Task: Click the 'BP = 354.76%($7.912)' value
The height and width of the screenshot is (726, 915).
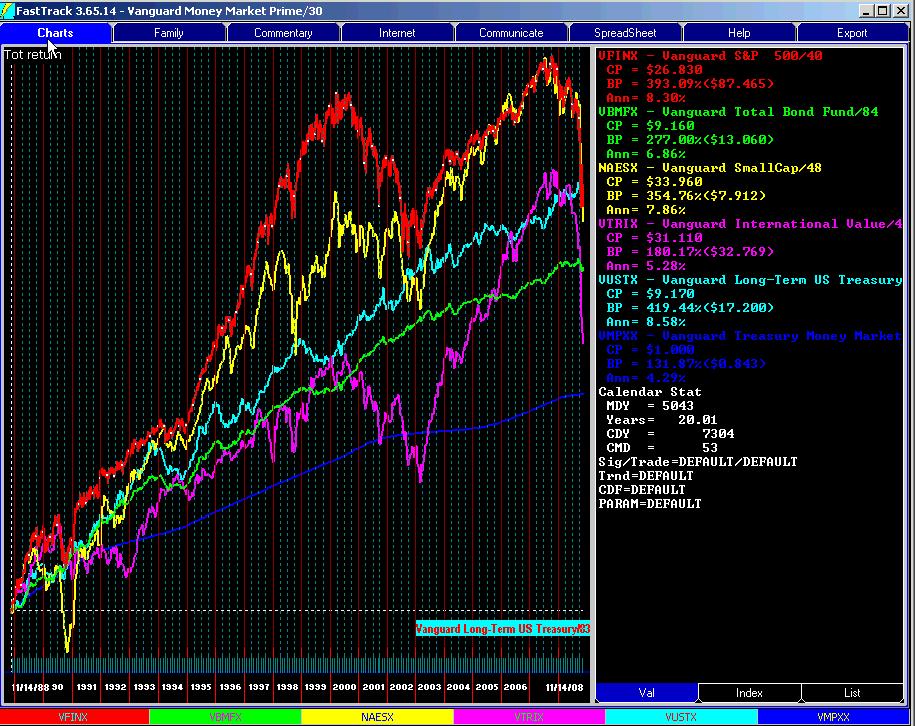Action: [x=686, y=196]
